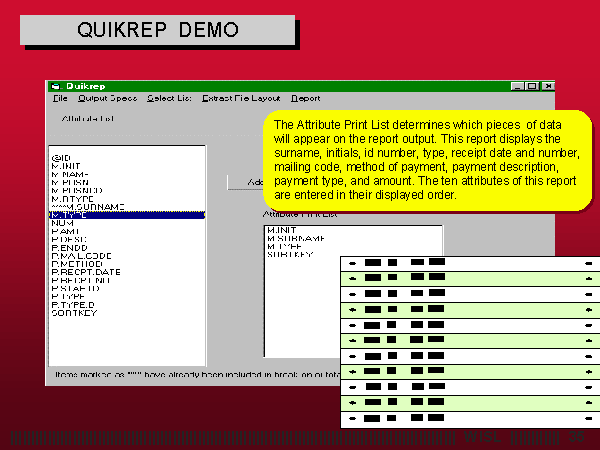Select SORTKEY in the Attribute Print List box

click(x=290, y=255)
